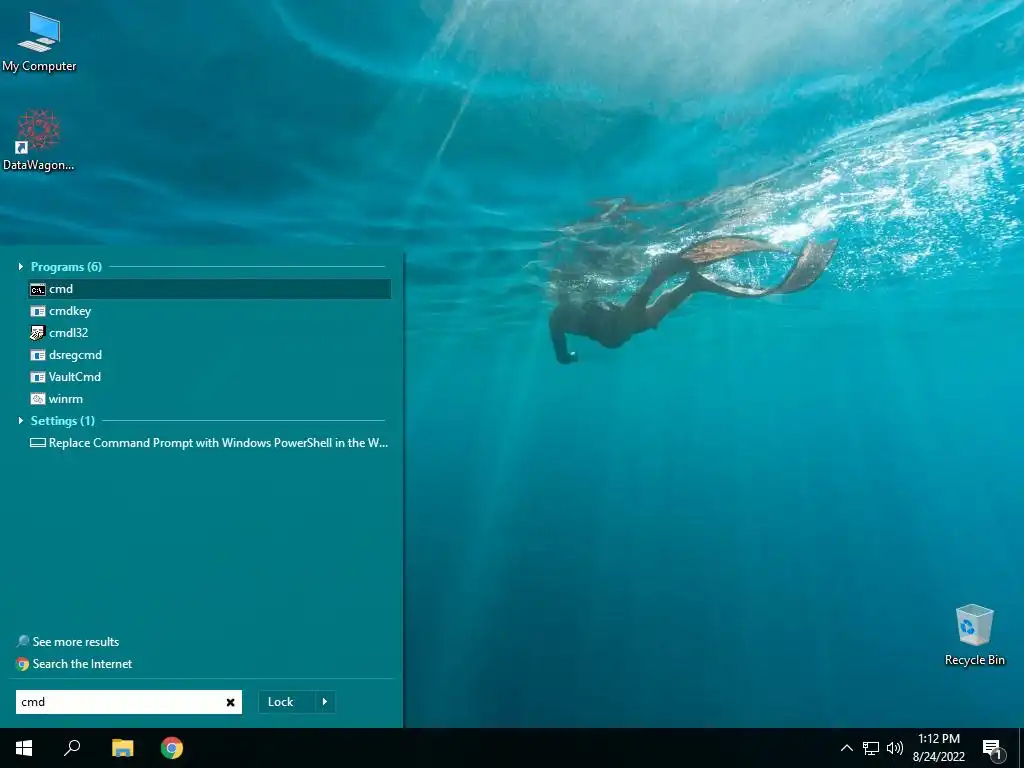1024x768 pixels.
Task: Launch Chrome from the taskbar
Action: coord(172,748)
